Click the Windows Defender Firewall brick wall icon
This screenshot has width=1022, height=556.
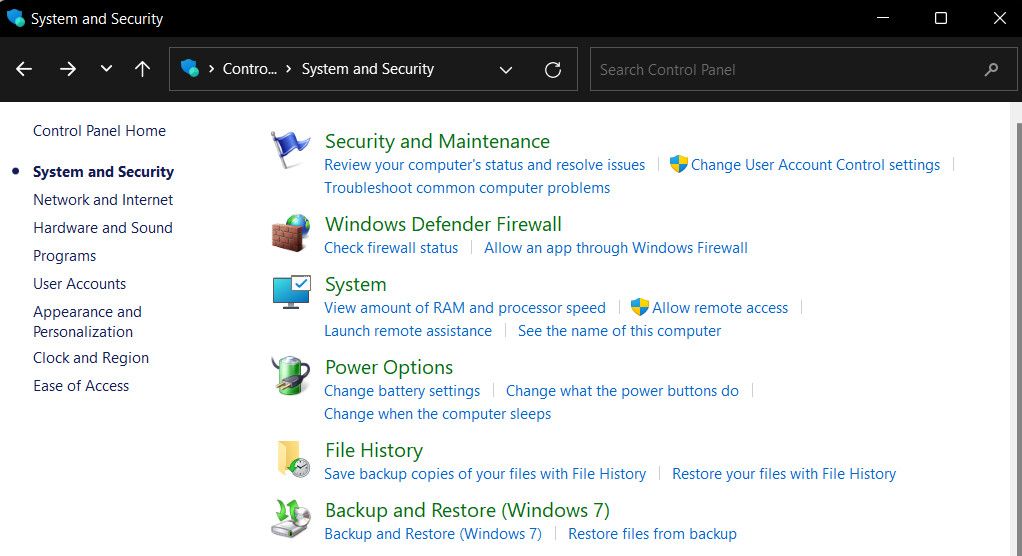pyautogui.click(x=291, y=233)
